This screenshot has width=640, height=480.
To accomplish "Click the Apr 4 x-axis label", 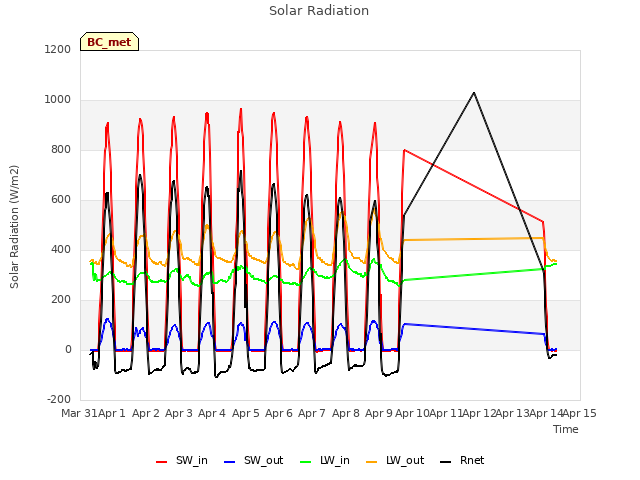I will point(212,413).
